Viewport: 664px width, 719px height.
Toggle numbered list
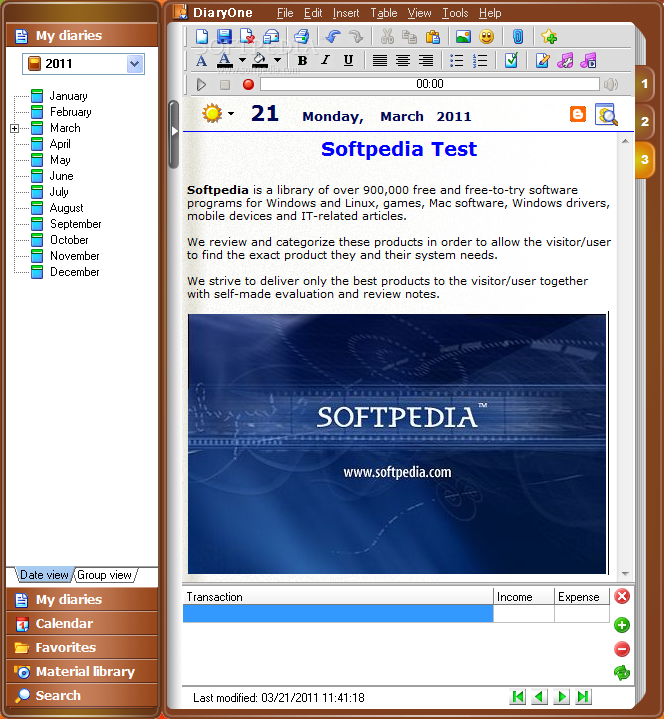pos(480,61)
